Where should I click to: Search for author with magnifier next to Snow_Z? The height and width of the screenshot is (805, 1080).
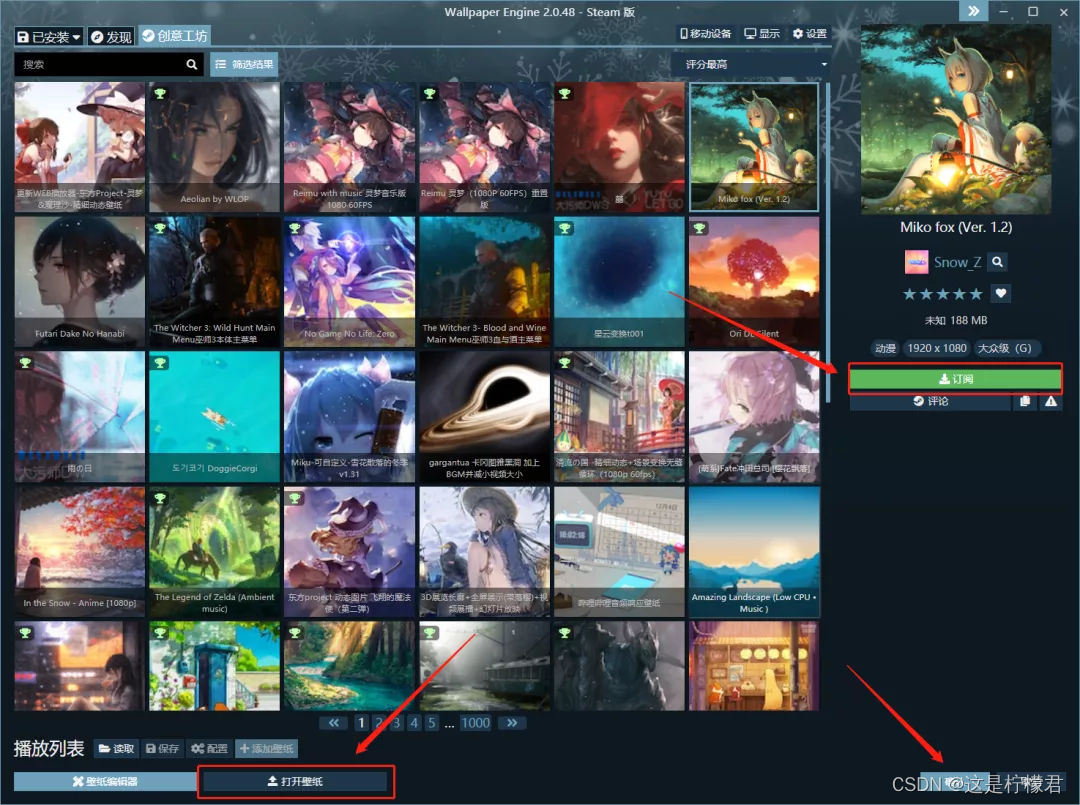click(997, 262)
